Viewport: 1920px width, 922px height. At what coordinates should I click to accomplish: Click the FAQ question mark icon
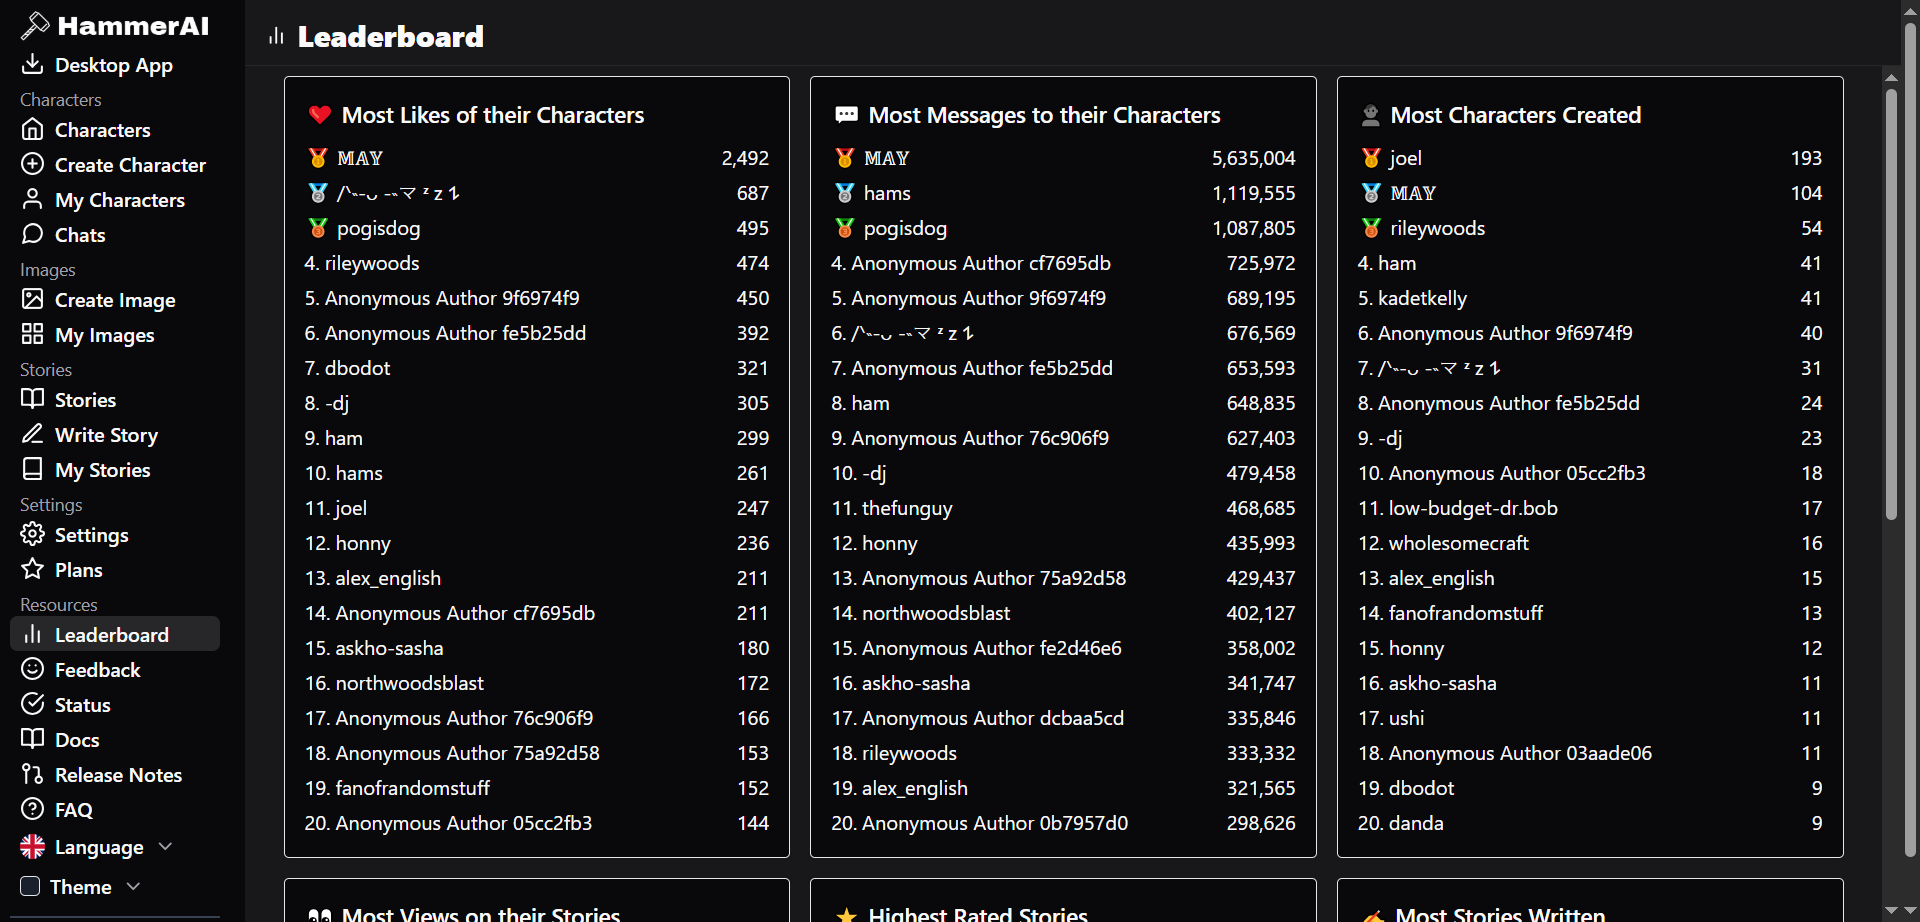(33, 809)
